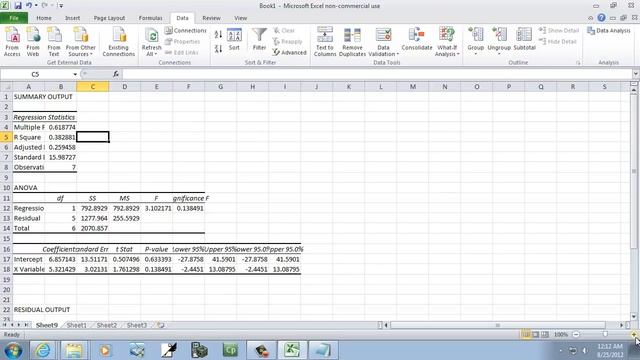Switch to the Insert tab

(x=72, y=18)
